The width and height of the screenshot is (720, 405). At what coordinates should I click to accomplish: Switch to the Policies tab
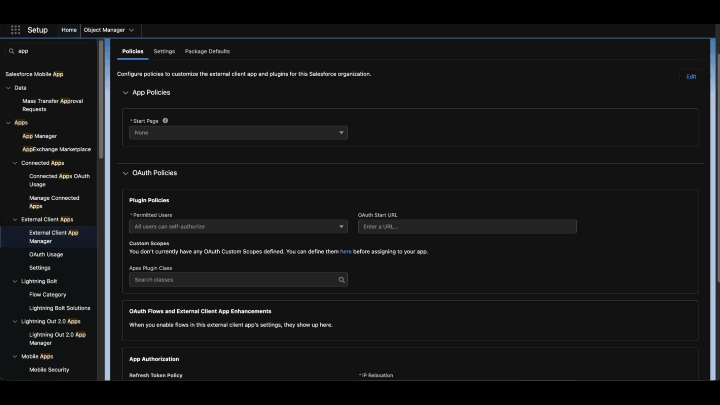(x=133, y=51)
